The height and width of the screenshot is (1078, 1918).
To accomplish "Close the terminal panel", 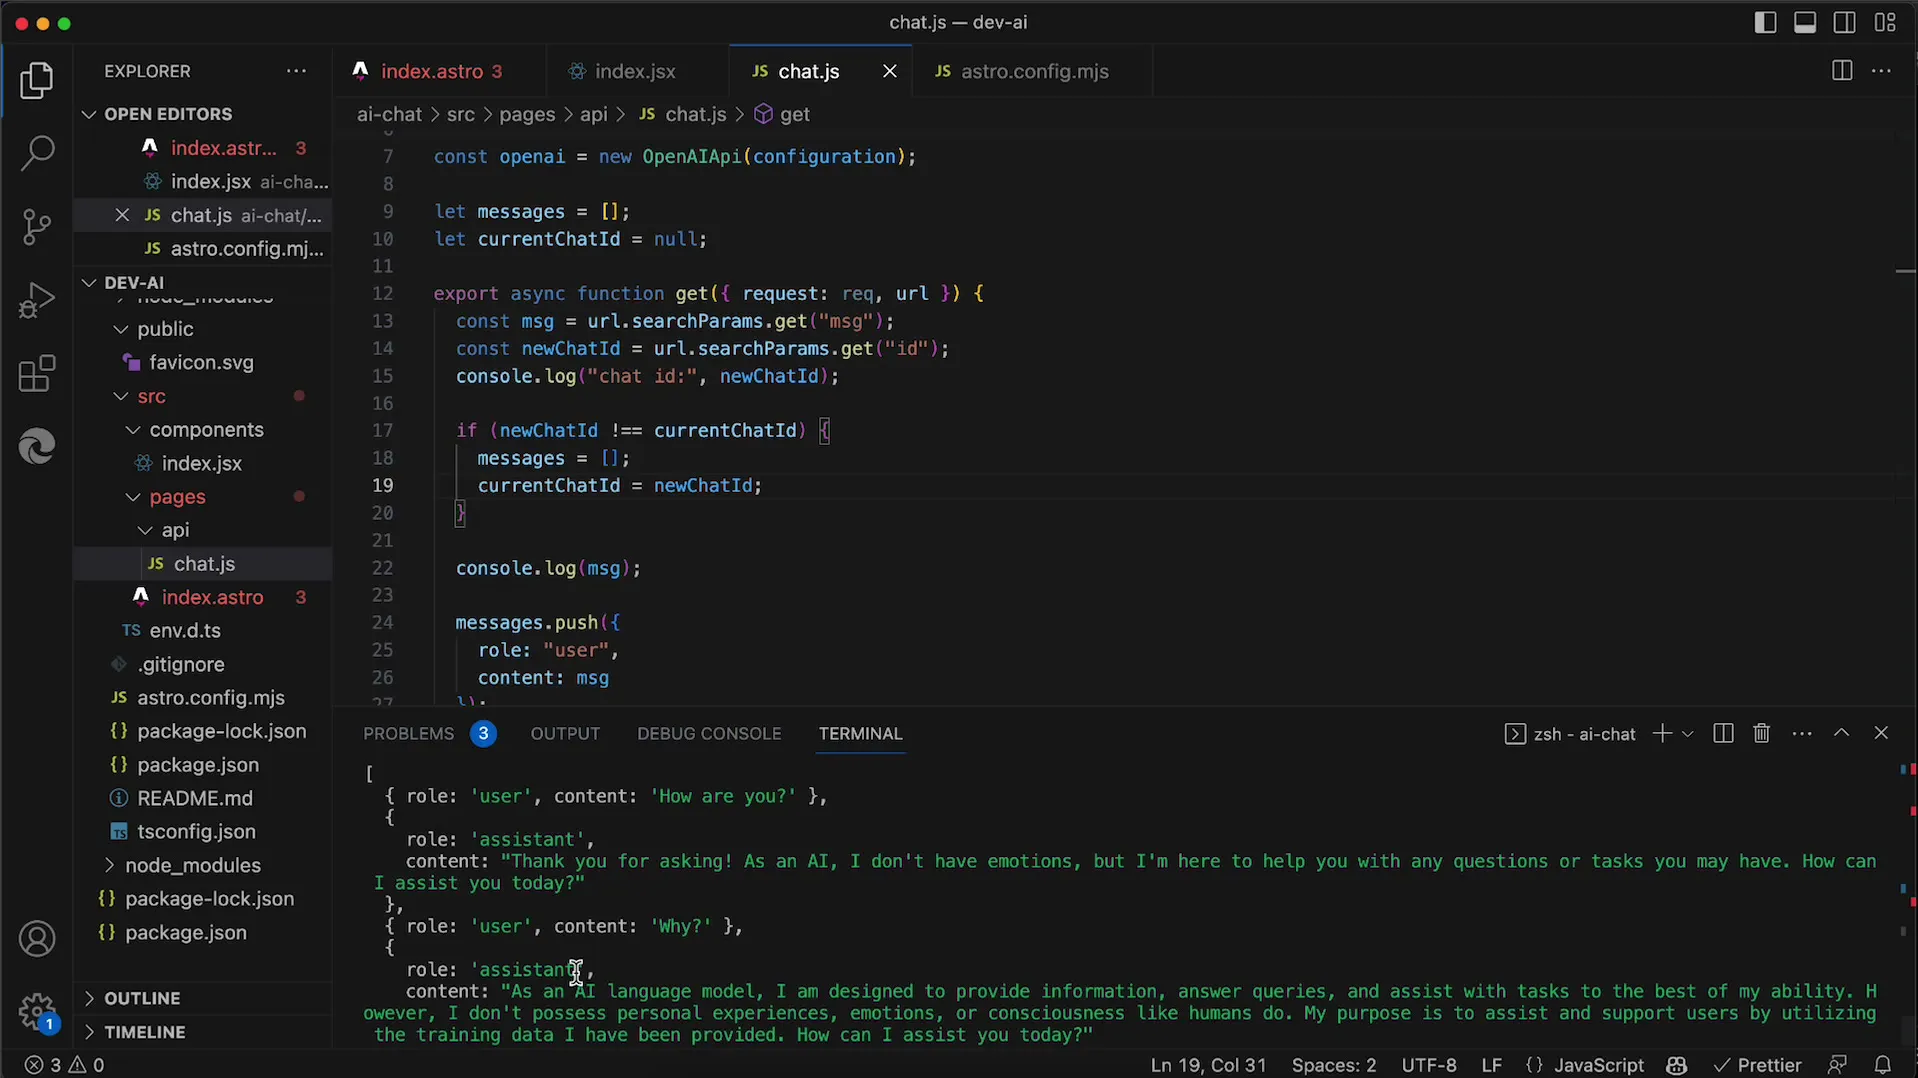I will [1881, 733].
